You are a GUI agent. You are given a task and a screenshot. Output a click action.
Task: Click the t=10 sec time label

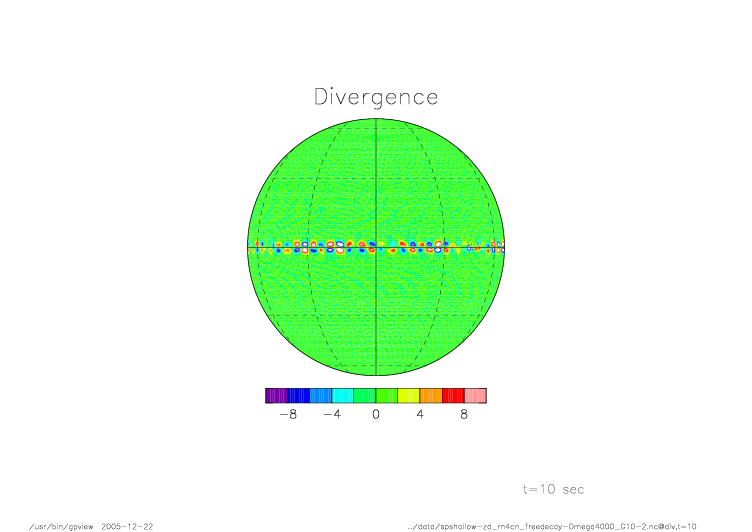pos(553,489)
